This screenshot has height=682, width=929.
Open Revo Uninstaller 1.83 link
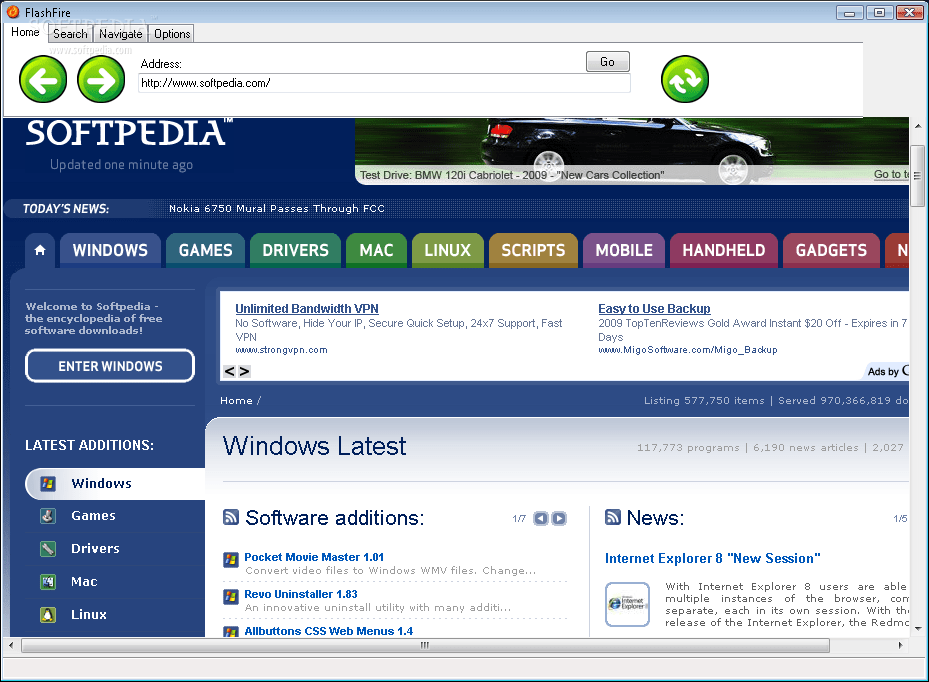[301, 594]
